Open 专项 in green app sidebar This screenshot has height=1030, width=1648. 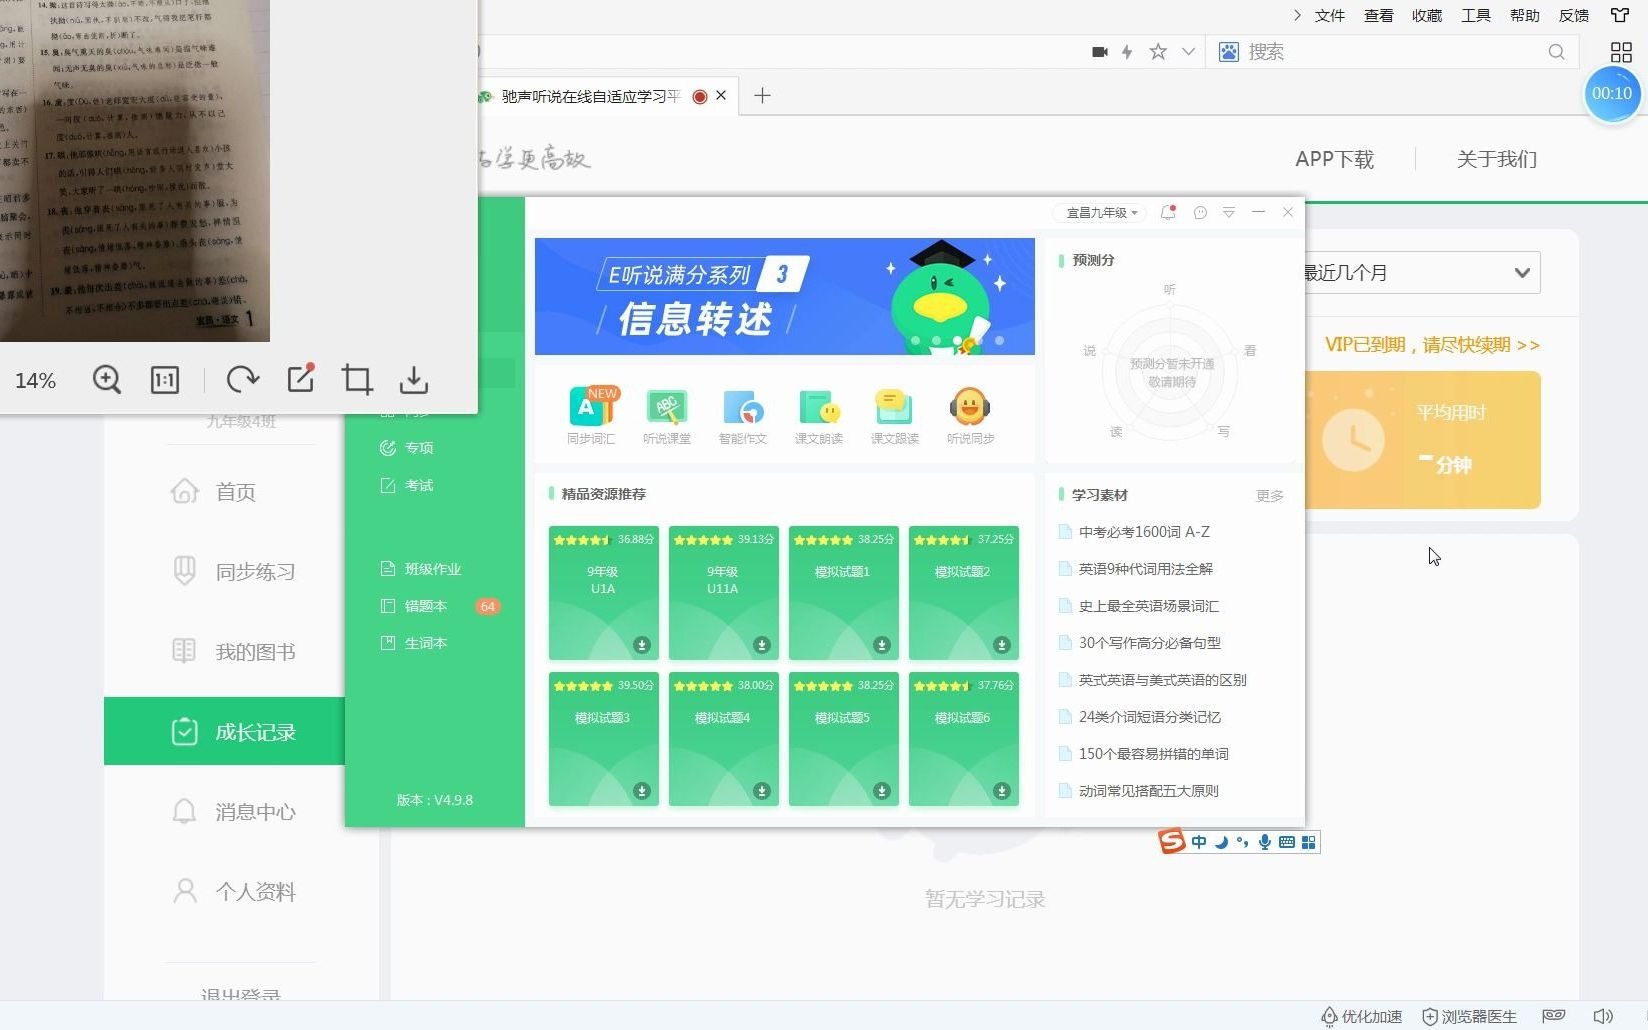pyautogui.click(x=407, y=448)
